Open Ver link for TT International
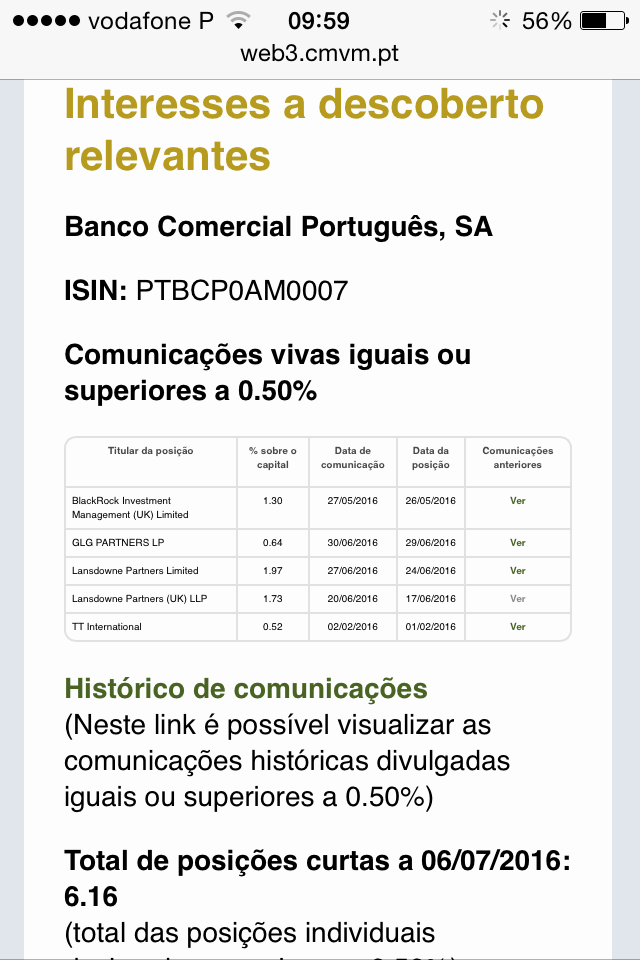 [517, 627]
